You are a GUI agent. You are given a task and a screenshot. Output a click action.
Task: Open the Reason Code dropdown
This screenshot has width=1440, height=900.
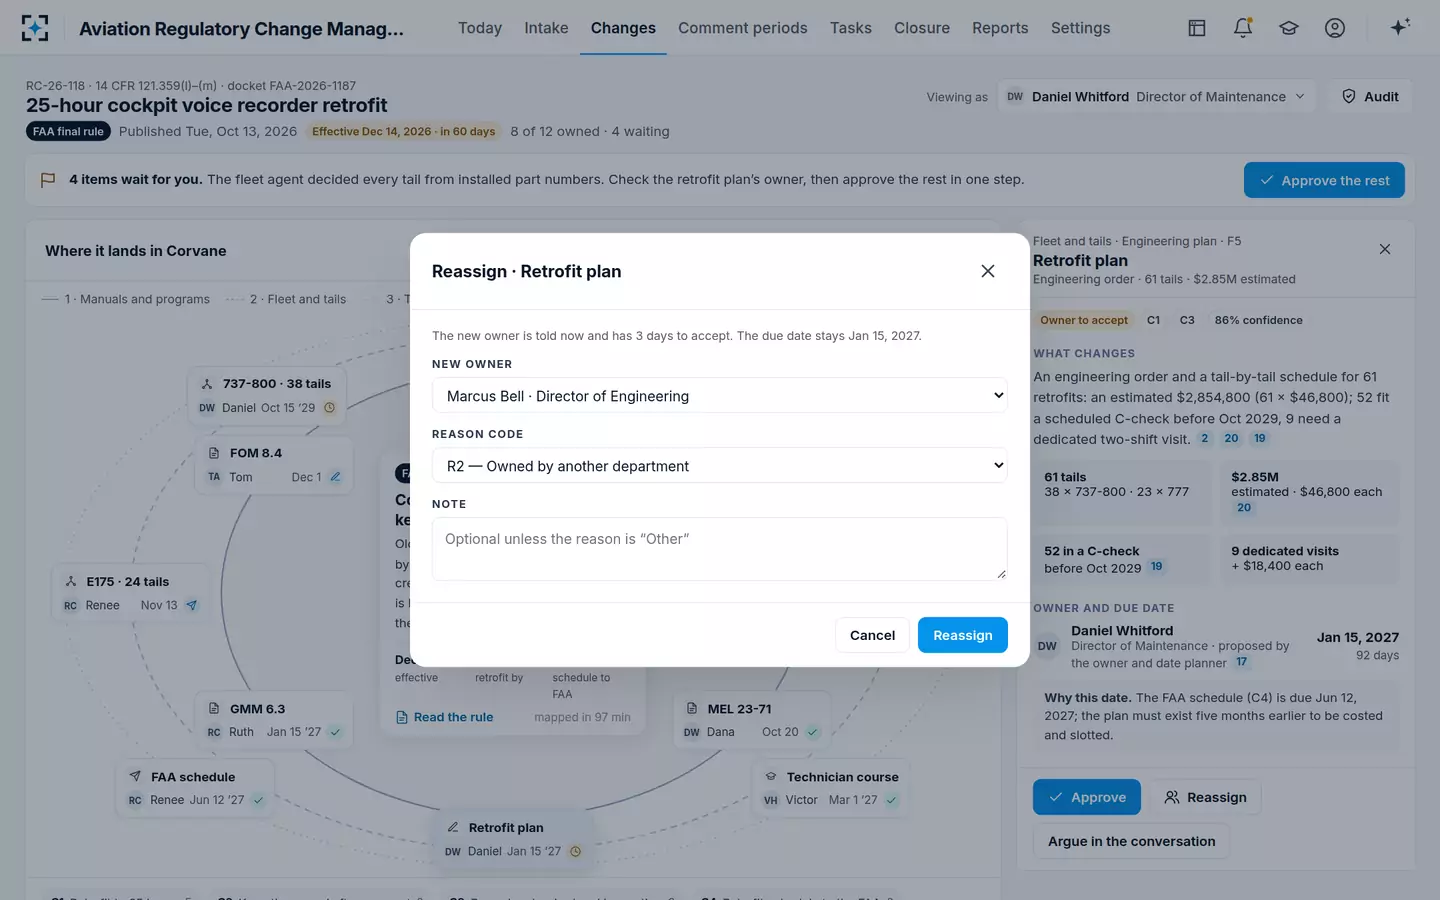click(x=720, y=466)
